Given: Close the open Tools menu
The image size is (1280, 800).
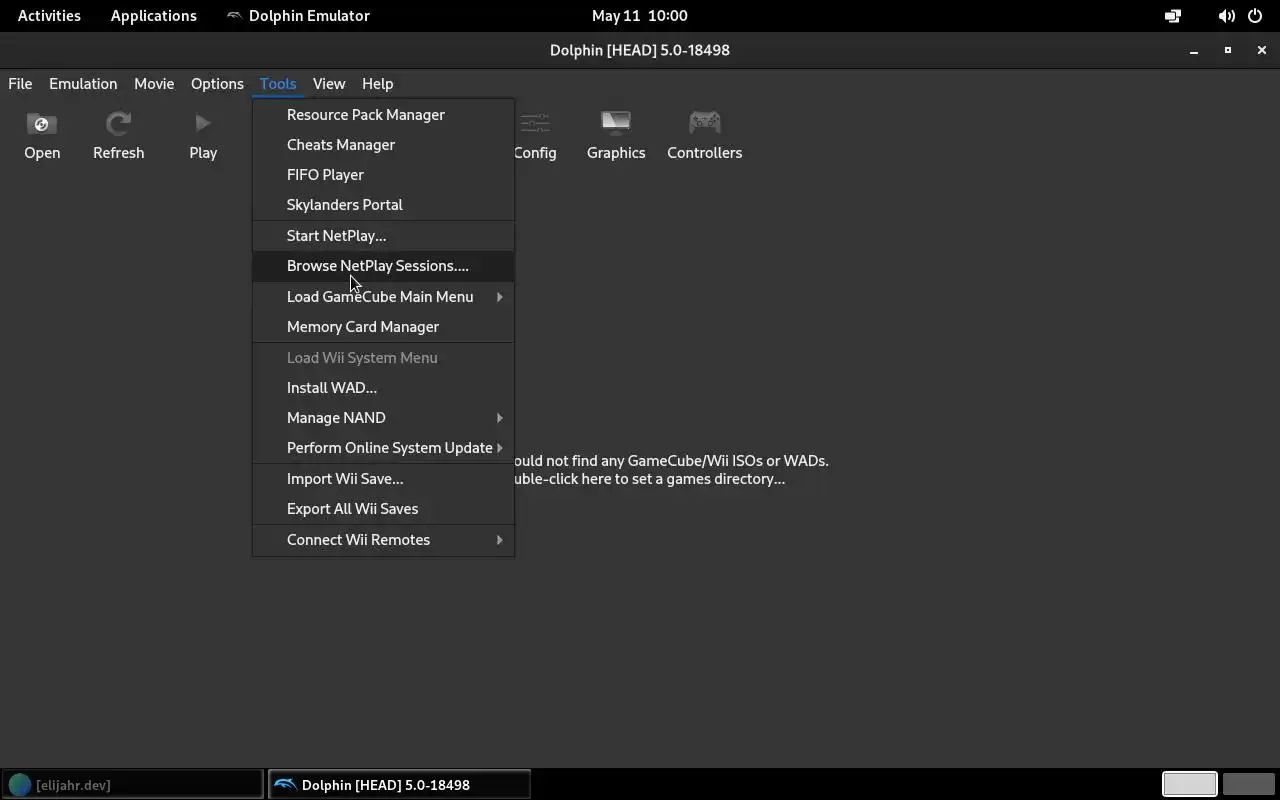Looking at the screenshot, I should click(278, 84).
